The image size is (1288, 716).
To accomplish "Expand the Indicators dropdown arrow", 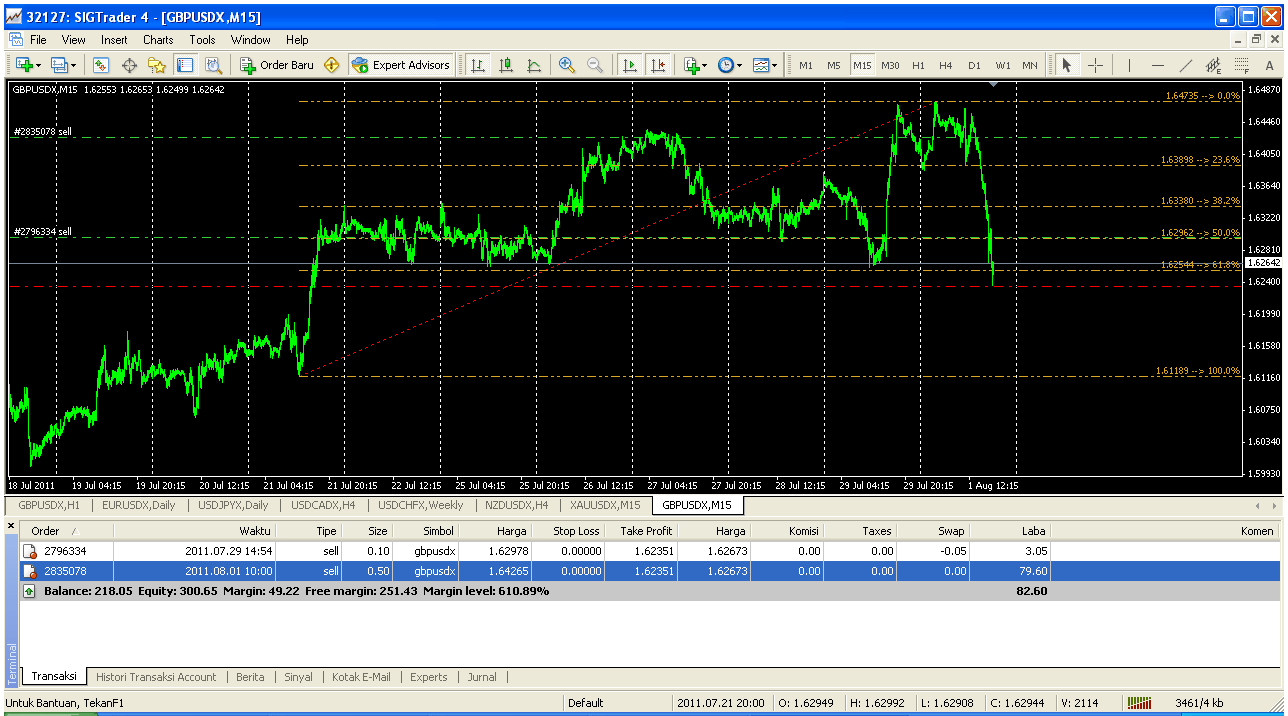I will pyautogui.click(x=705, y=65).
